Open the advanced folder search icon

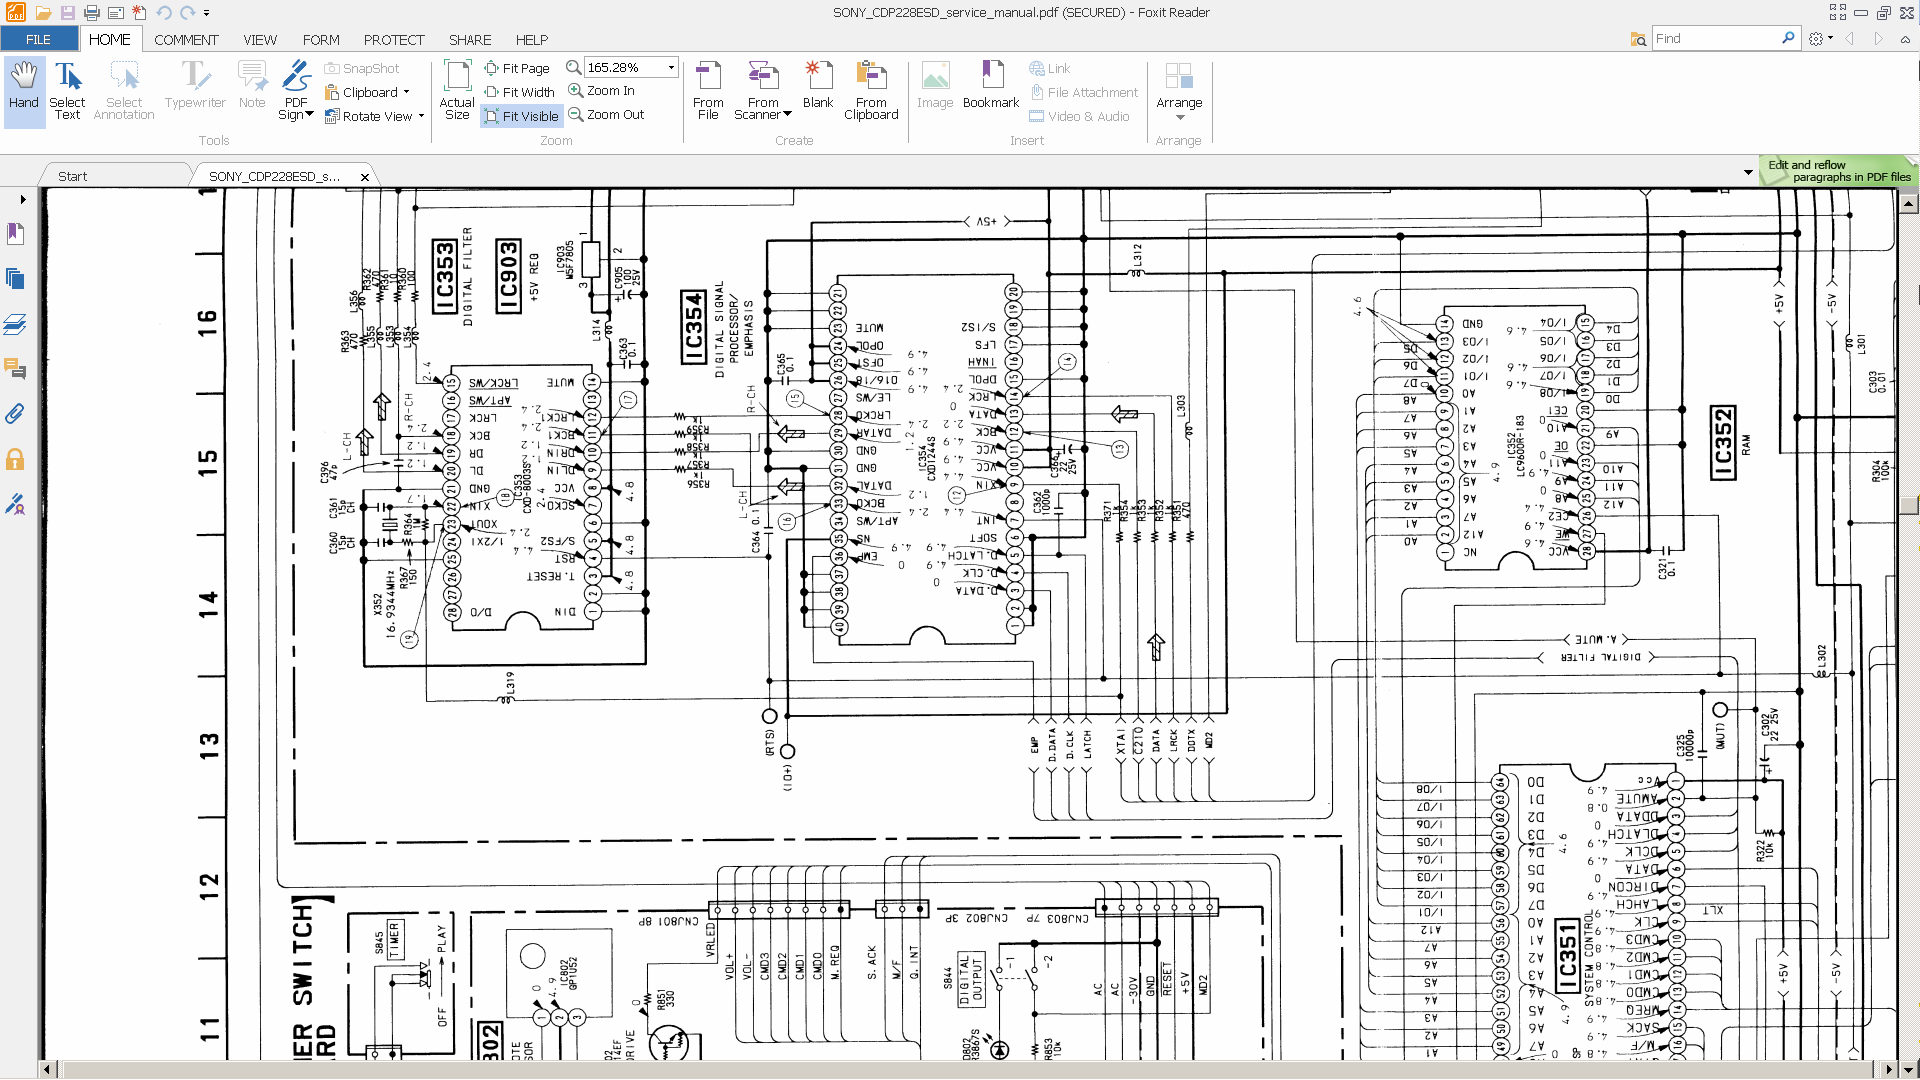click(1638, 39)
